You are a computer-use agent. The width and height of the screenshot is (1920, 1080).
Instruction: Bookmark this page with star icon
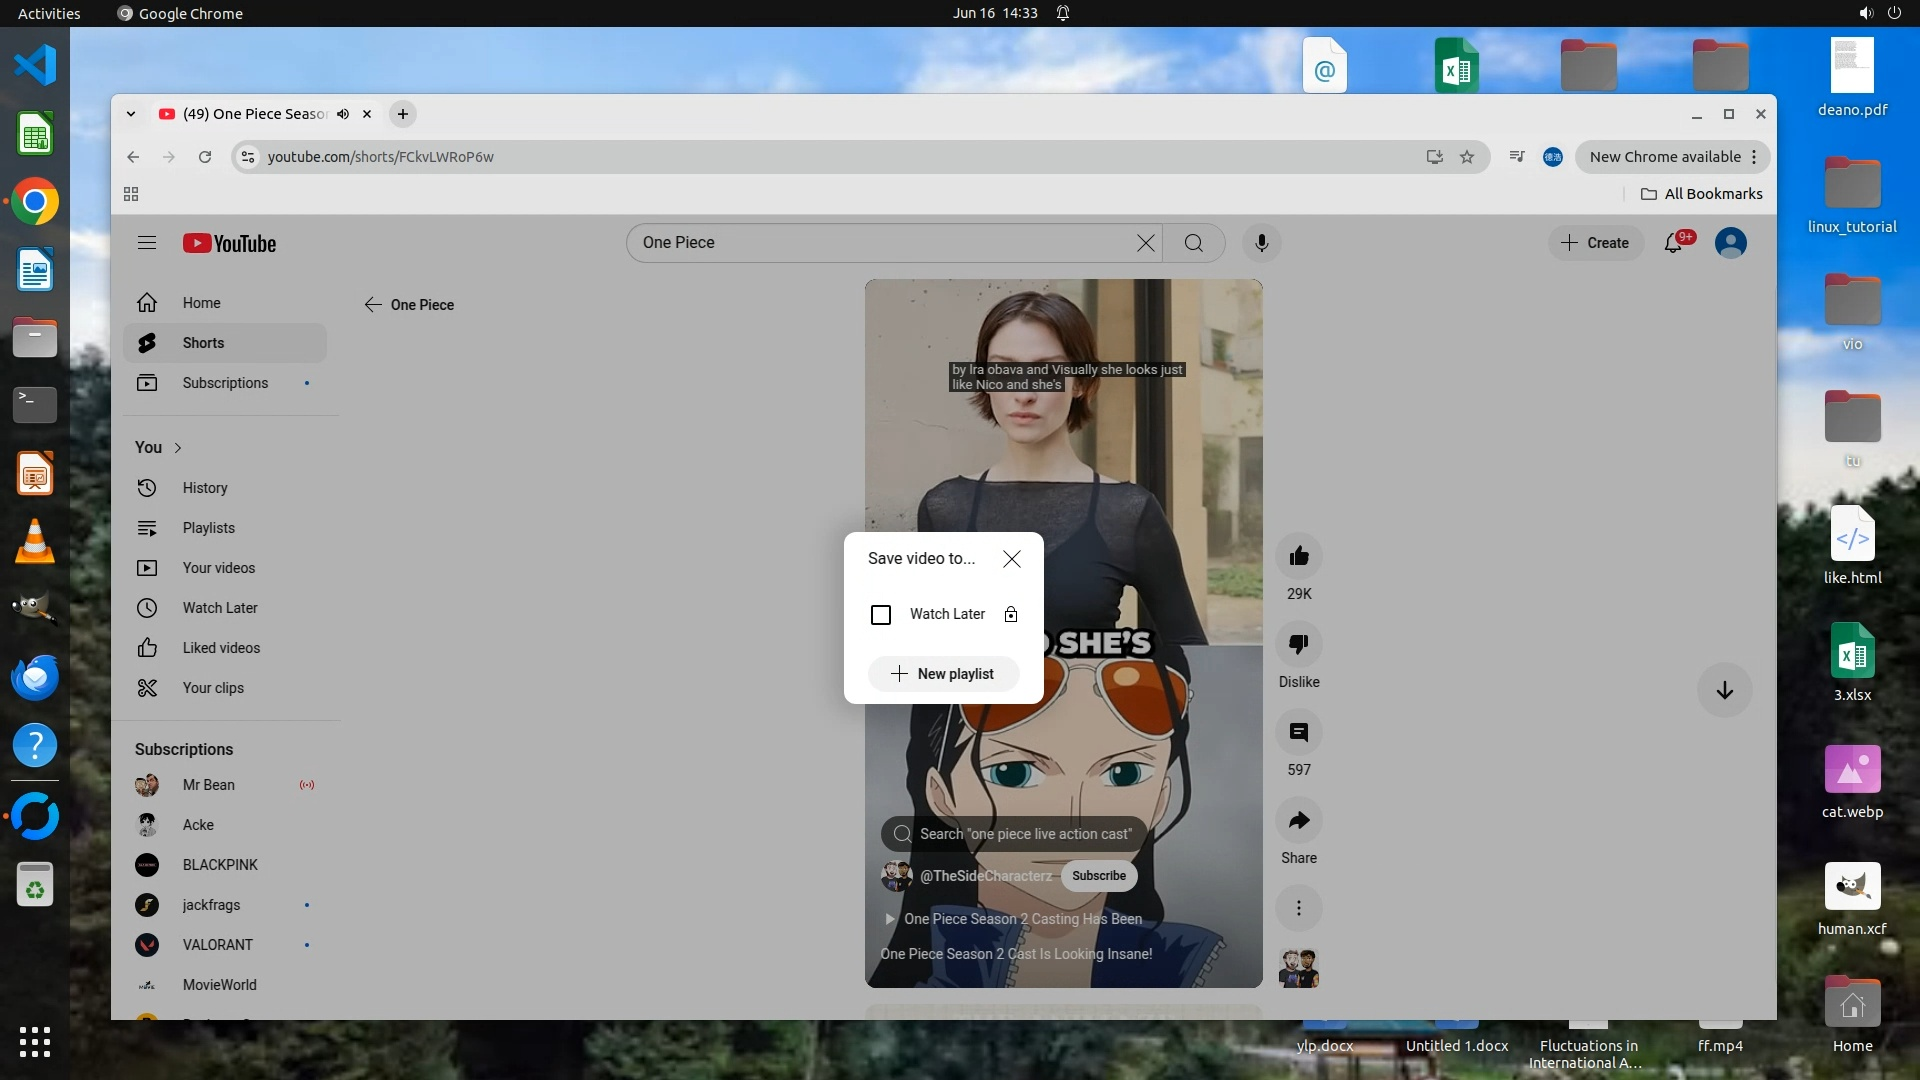click(1467, 157)
